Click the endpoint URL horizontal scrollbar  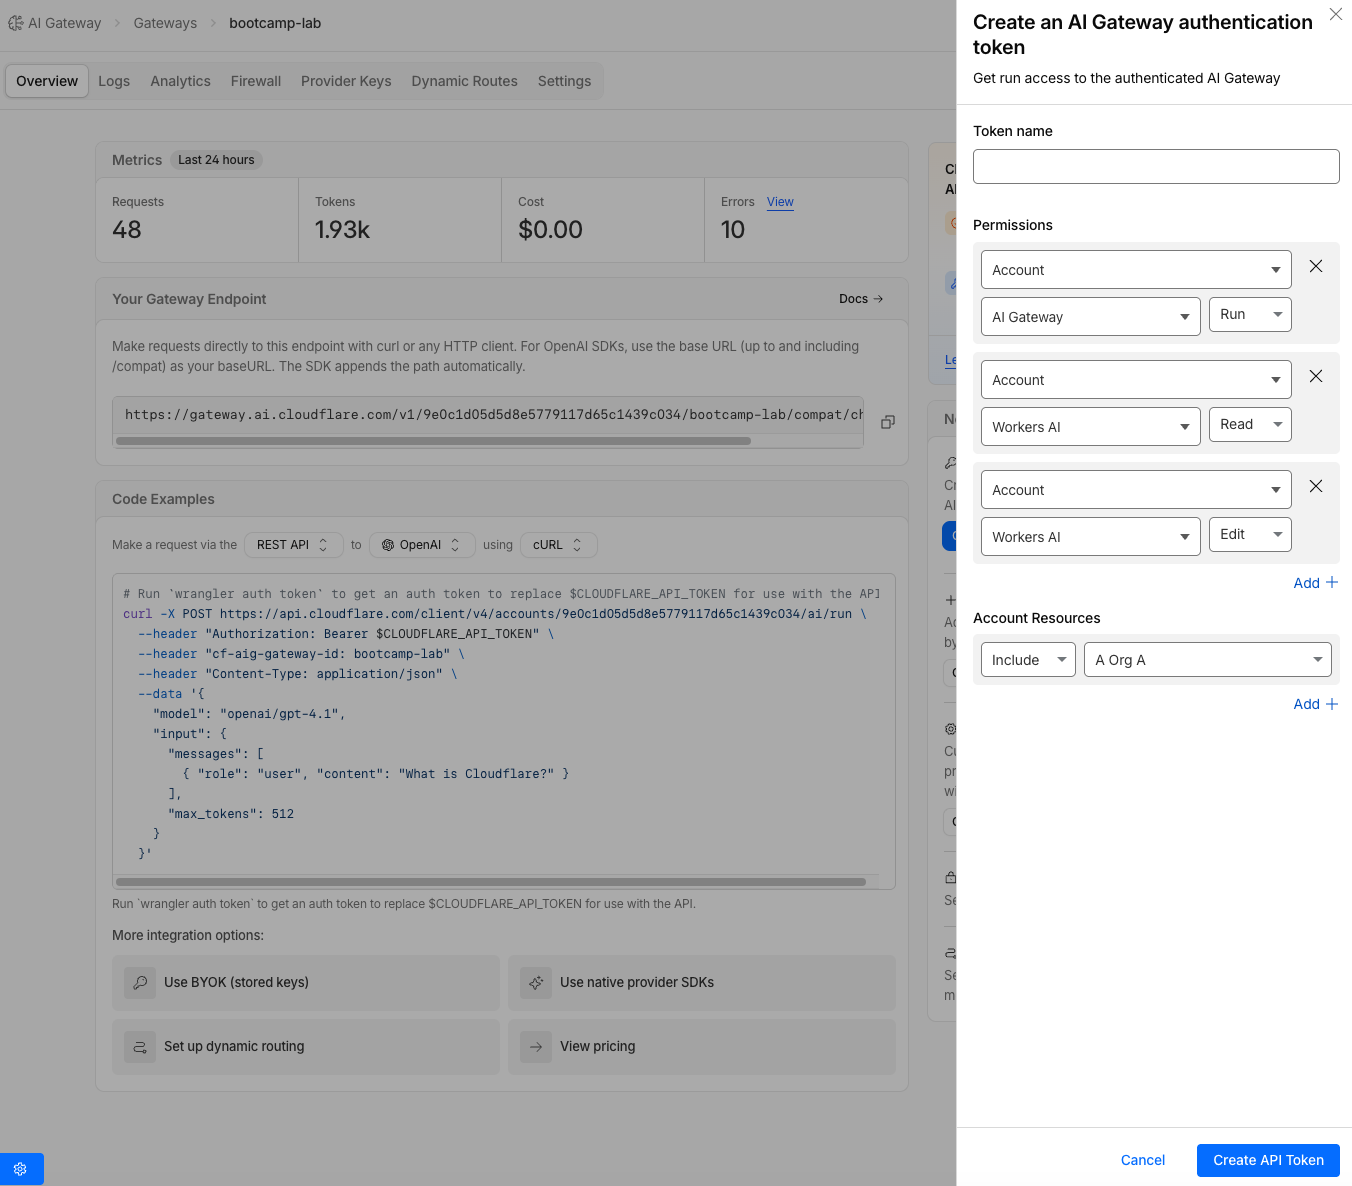pyautogui.click(x=433, y=441)
